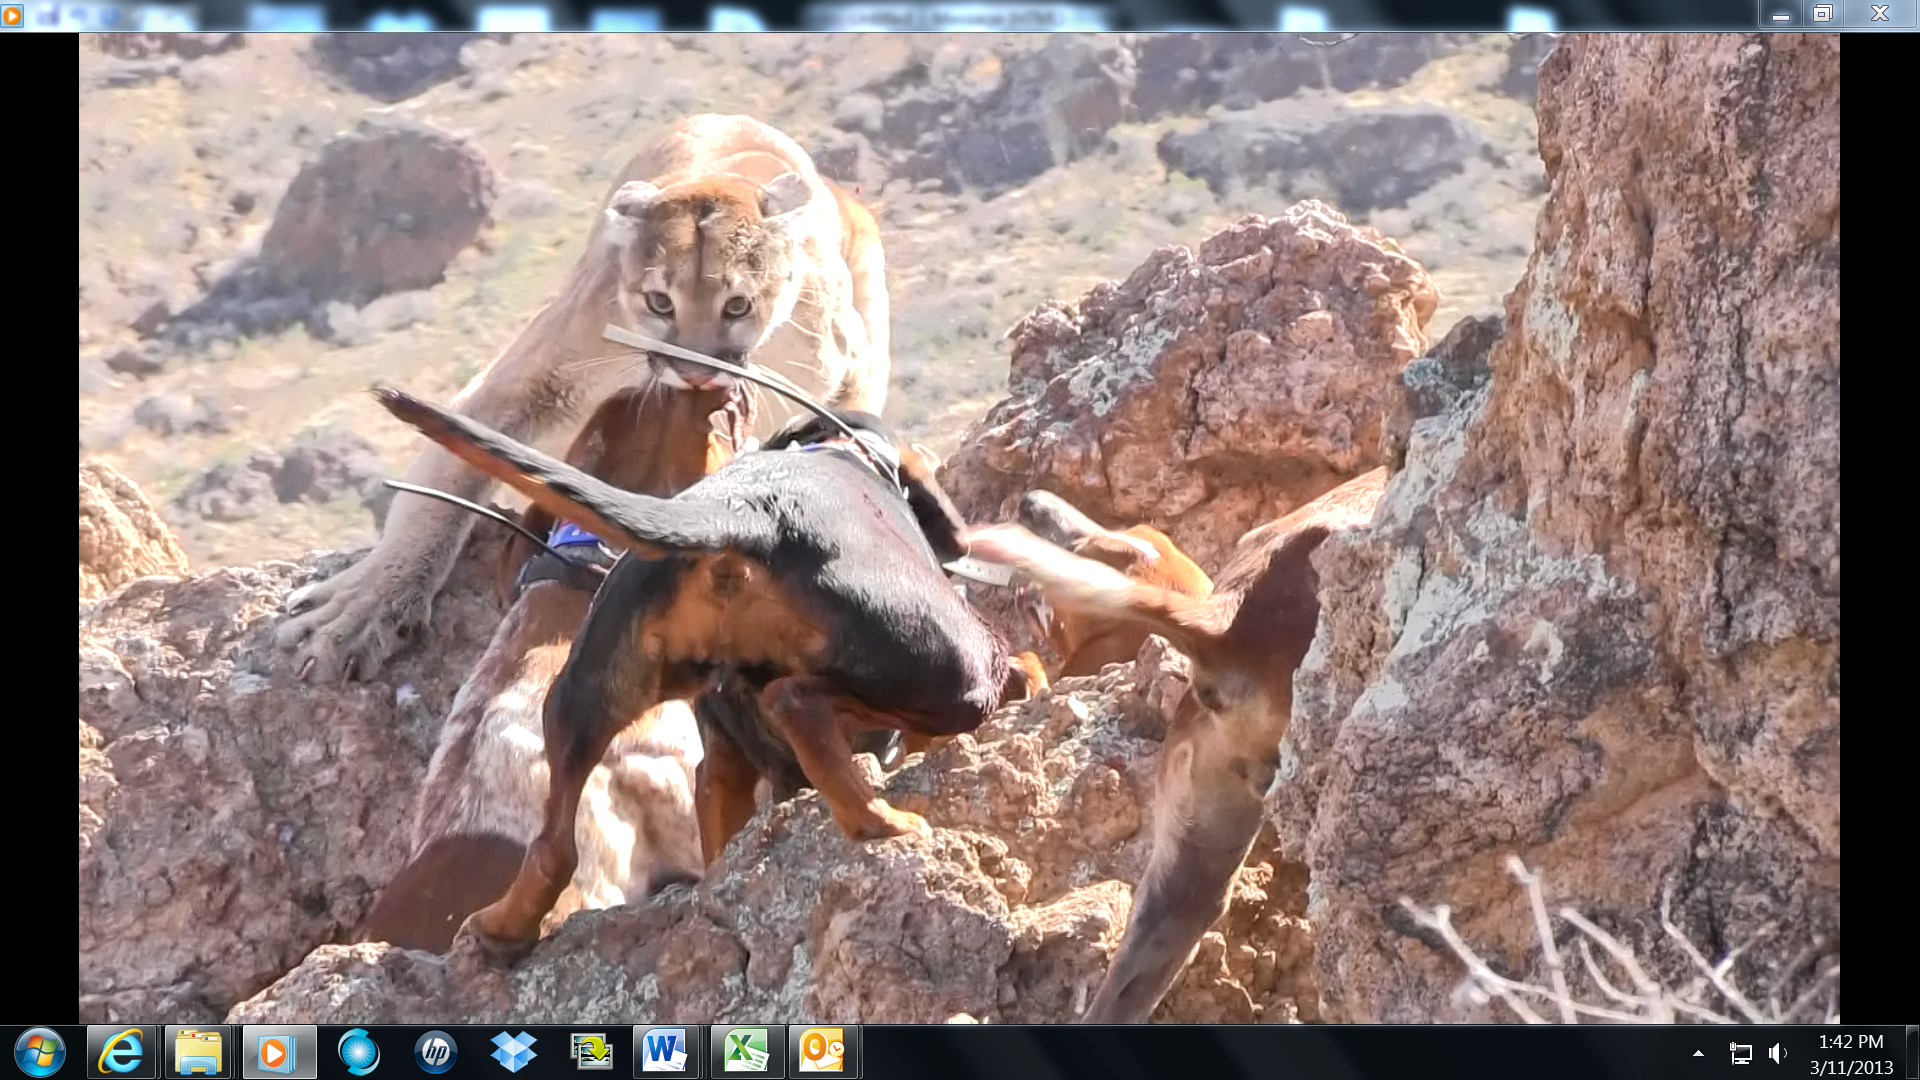The height and width of the screenshot is (1080, 1920).
Task: Open Windows Explorer folder icon
Action: 198,1052
